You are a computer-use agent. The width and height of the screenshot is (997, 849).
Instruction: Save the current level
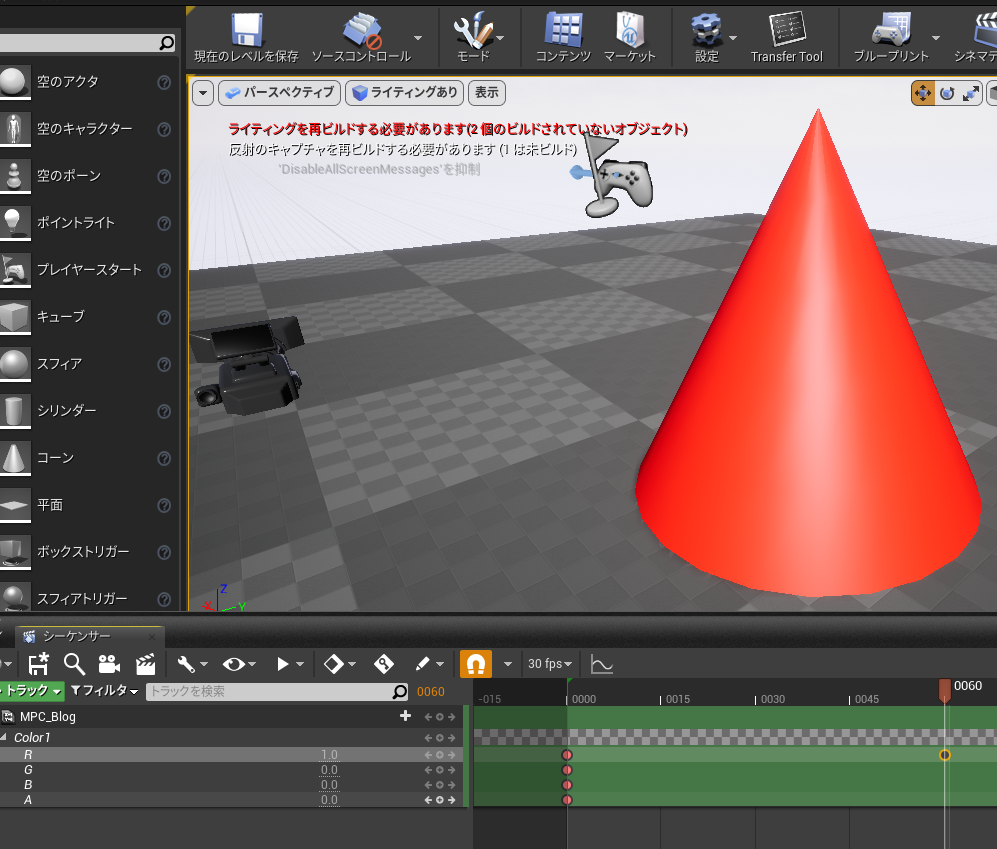click(x=246, y=32)
